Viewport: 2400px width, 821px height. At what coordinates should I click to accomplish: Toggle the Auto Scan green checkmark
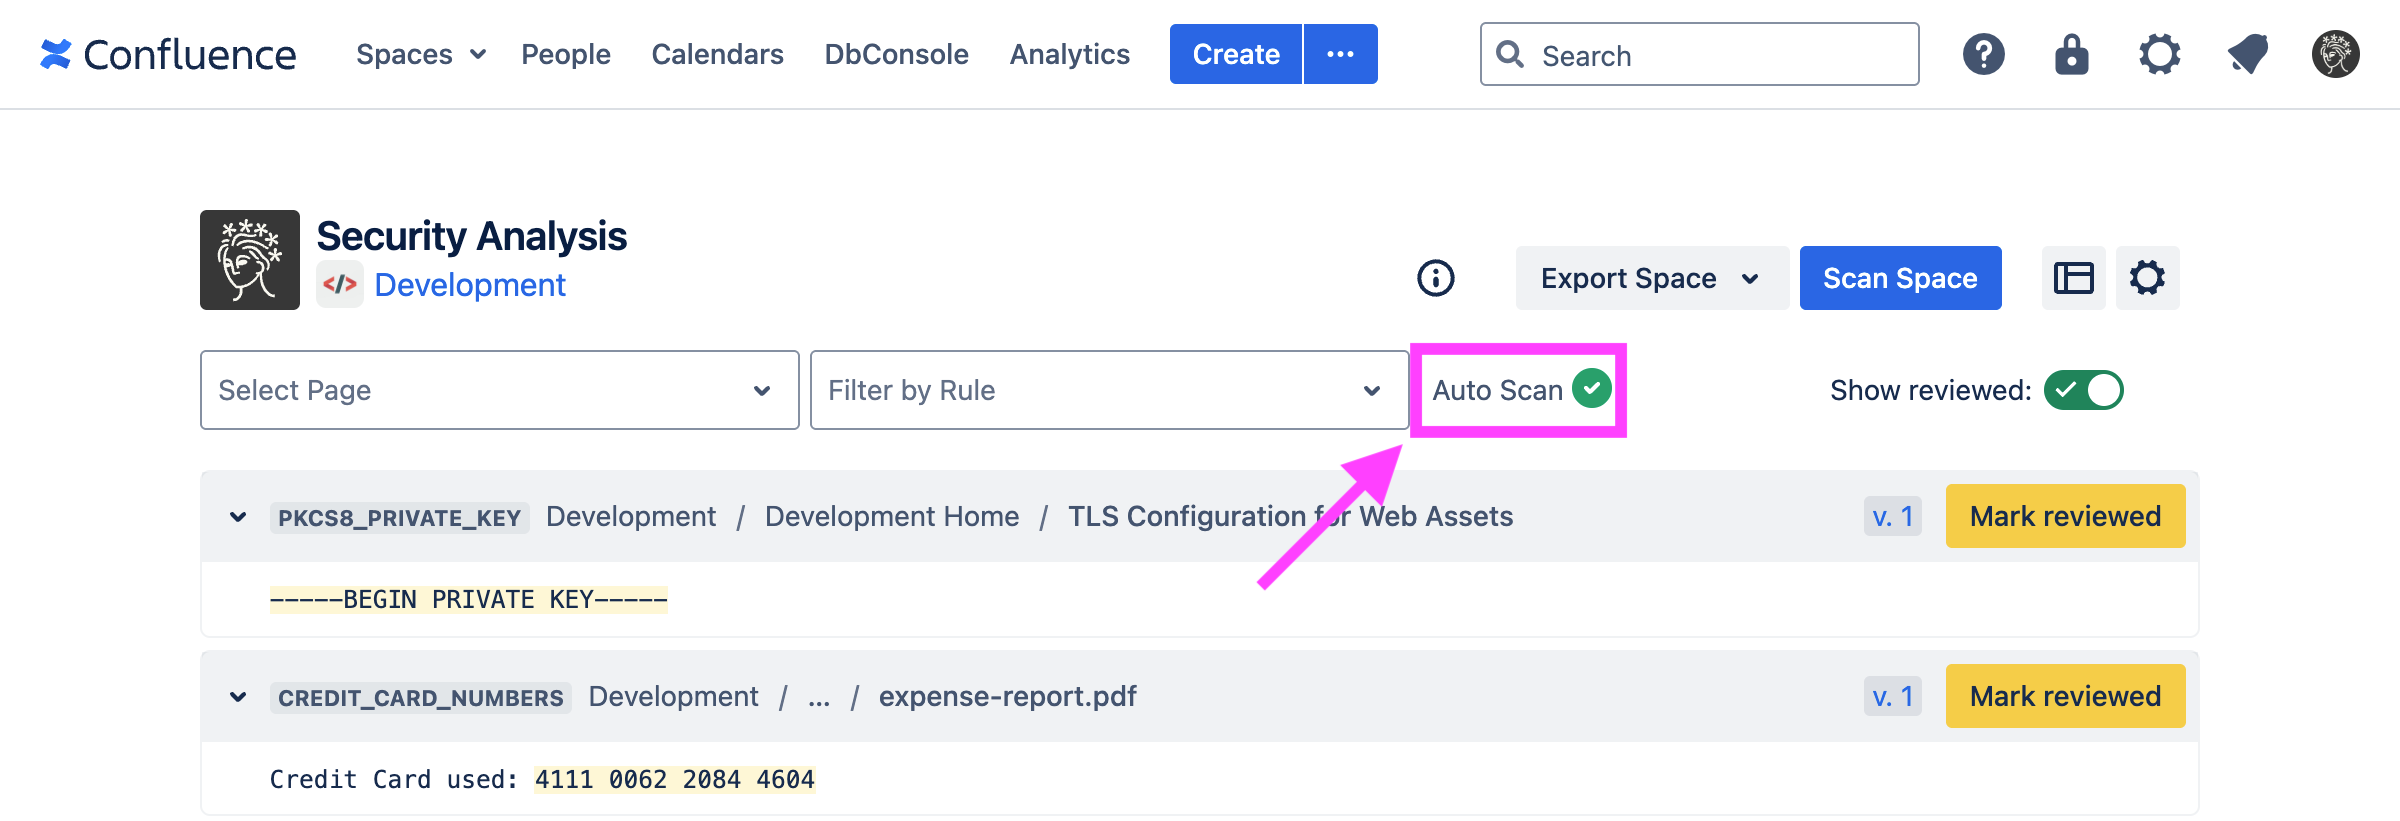1591,389
